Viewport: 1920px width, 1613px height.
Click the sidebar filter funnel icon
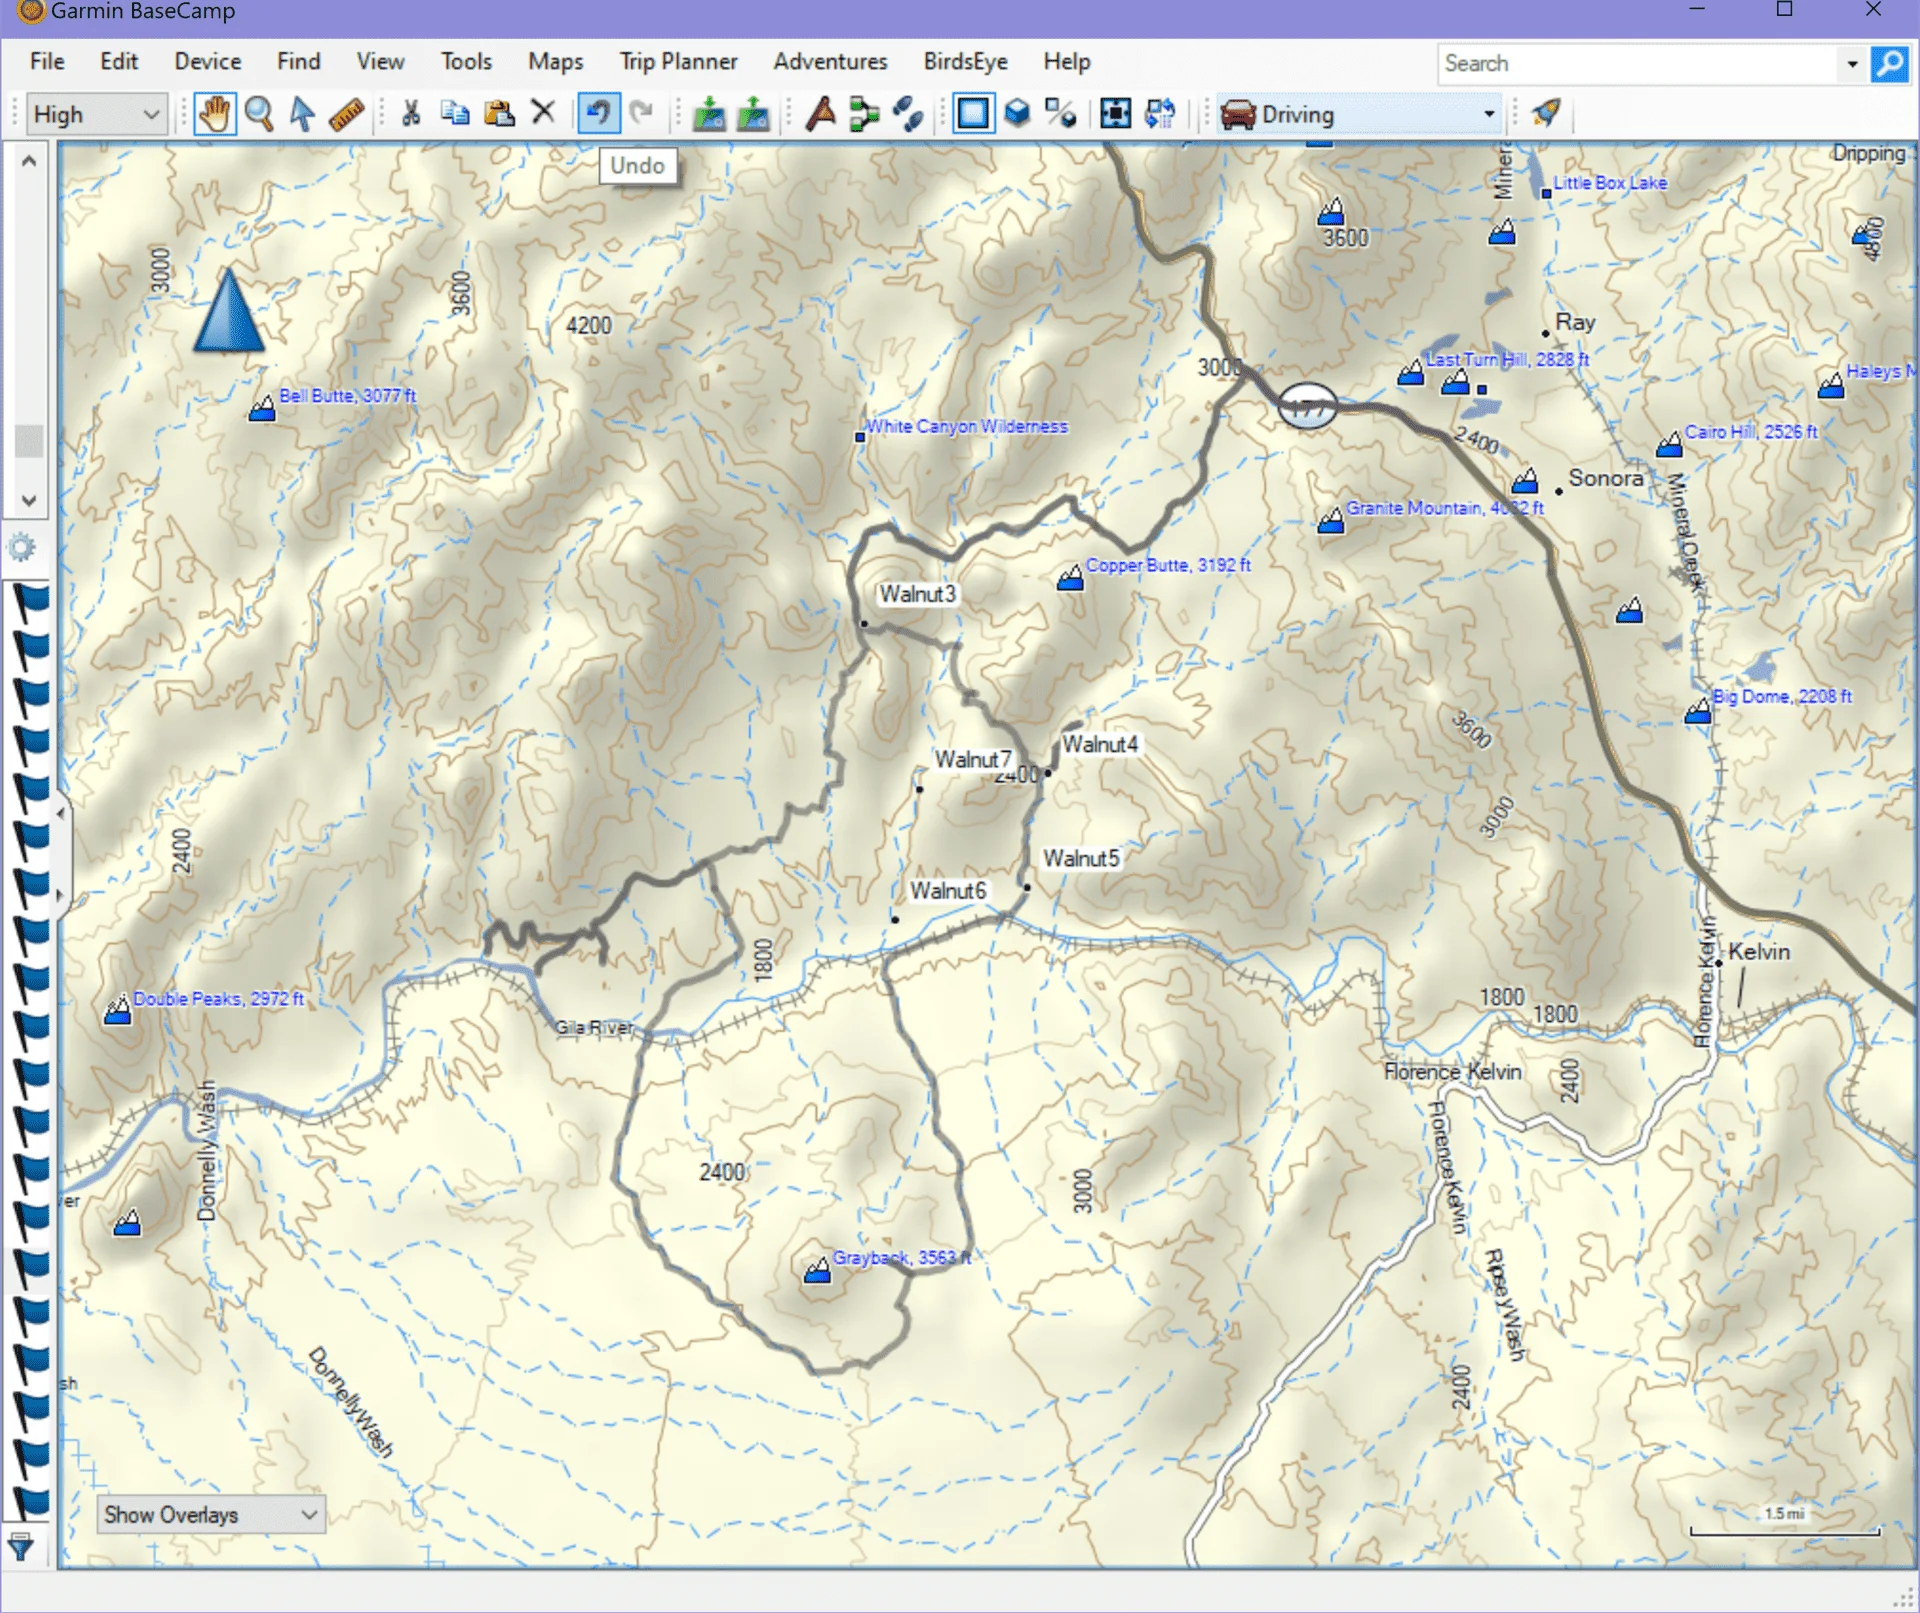(21, 1548)
